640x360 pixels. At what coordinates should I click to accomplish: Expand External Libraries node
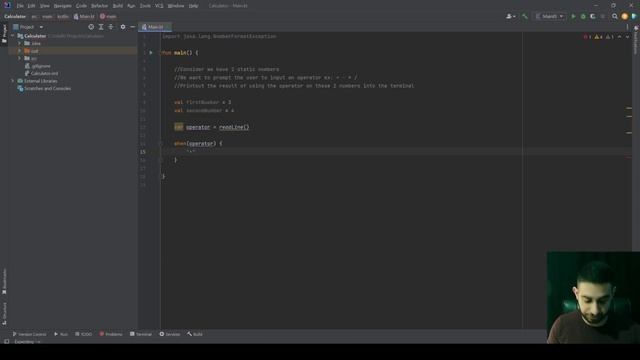13,81
